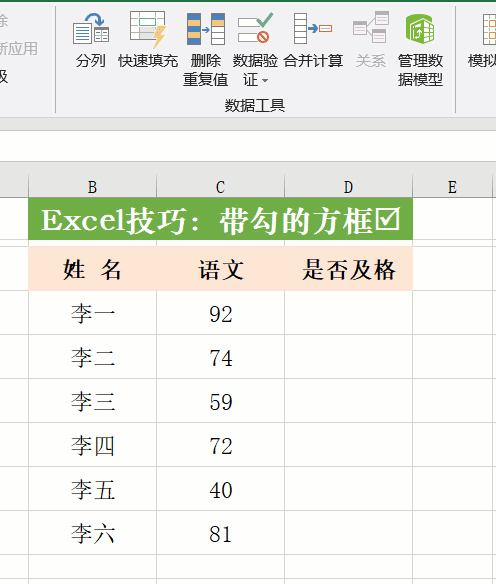Select the score cell 92
Viewport: 496px width, 584px height.
click(220, 313)
